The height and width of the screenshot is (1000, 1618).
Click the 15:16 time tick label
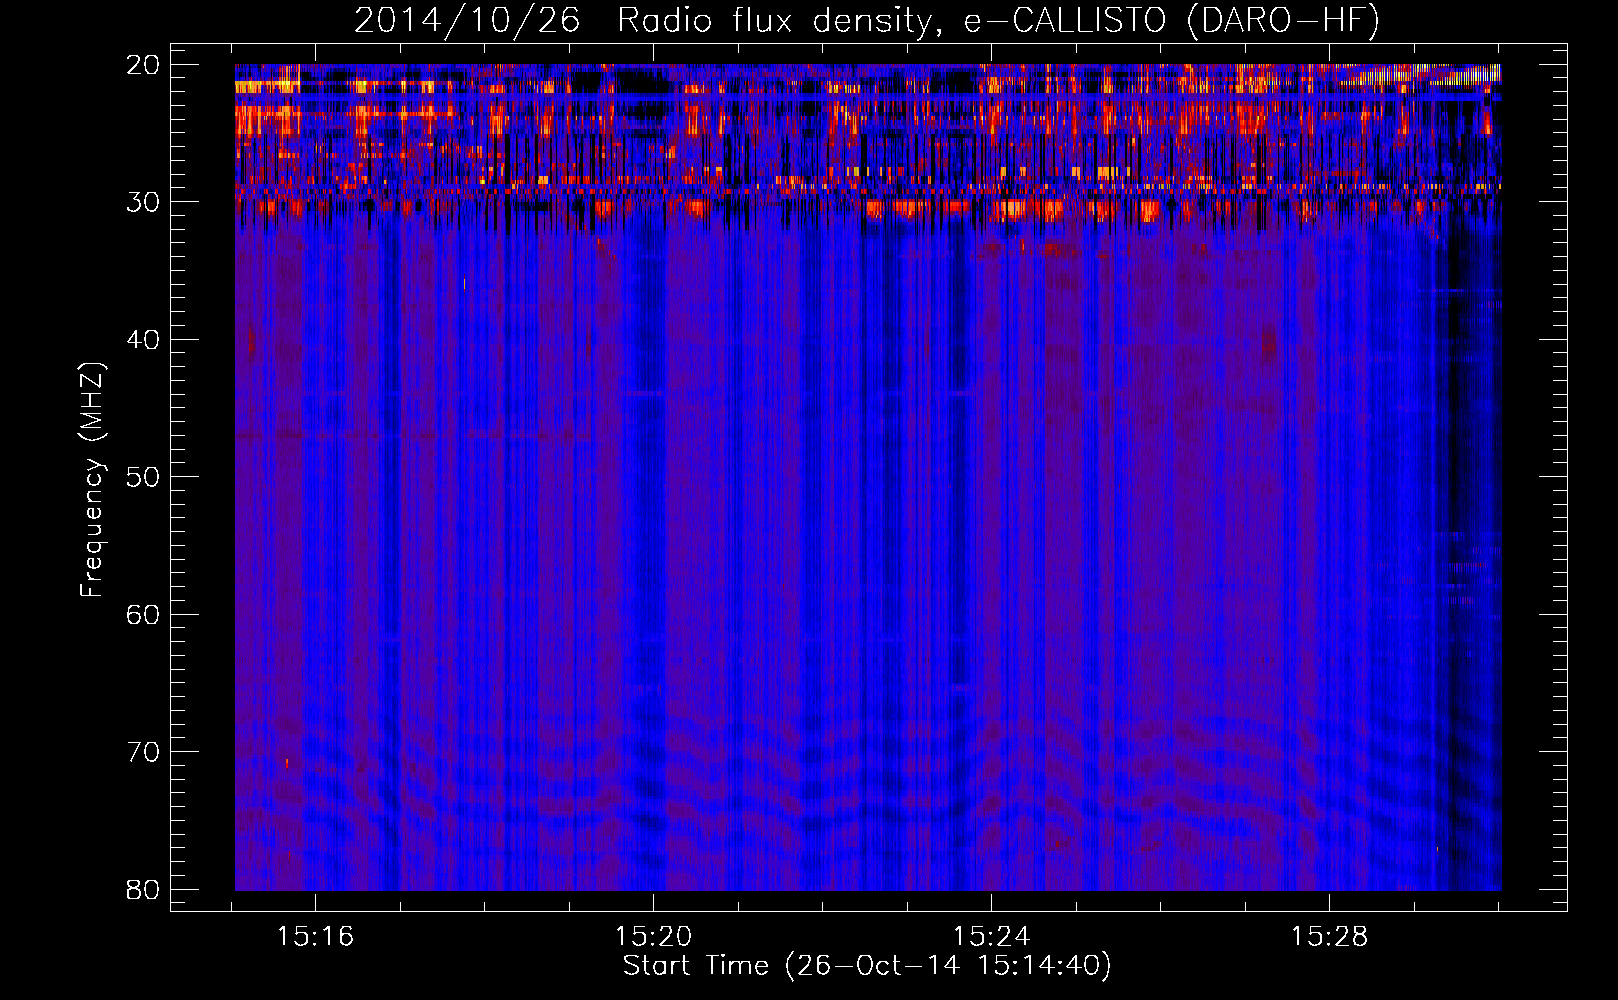[x=316, y=937]
